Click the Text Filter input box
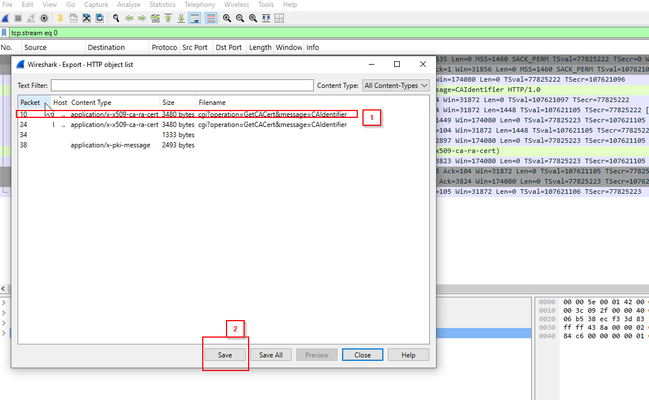 [x=182, y=85]
